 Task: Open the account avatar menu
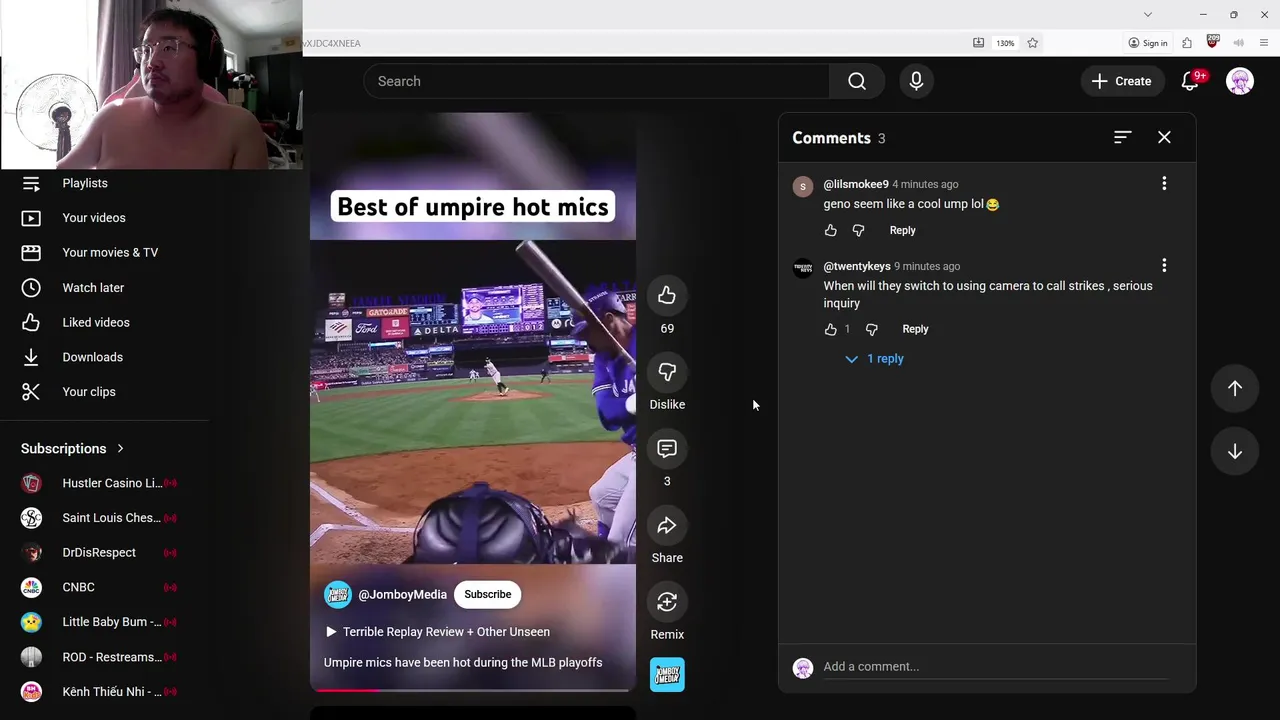pyautogui.click(x=1240, y=81)
